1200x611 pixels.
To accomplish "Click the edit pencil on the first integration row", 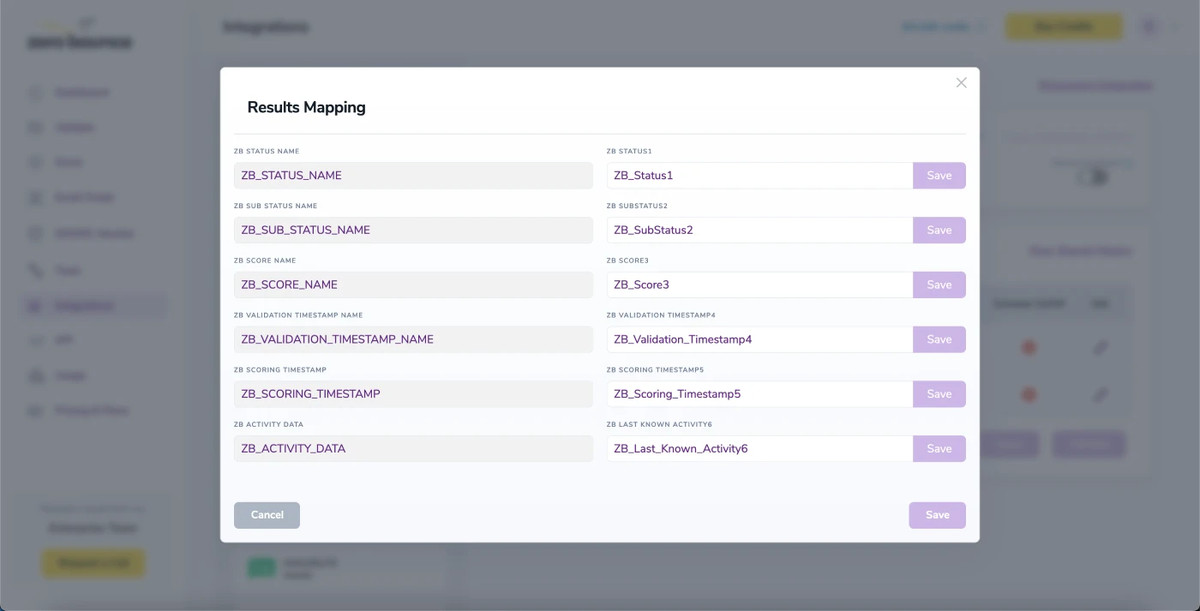I will tap(1101, 348).
